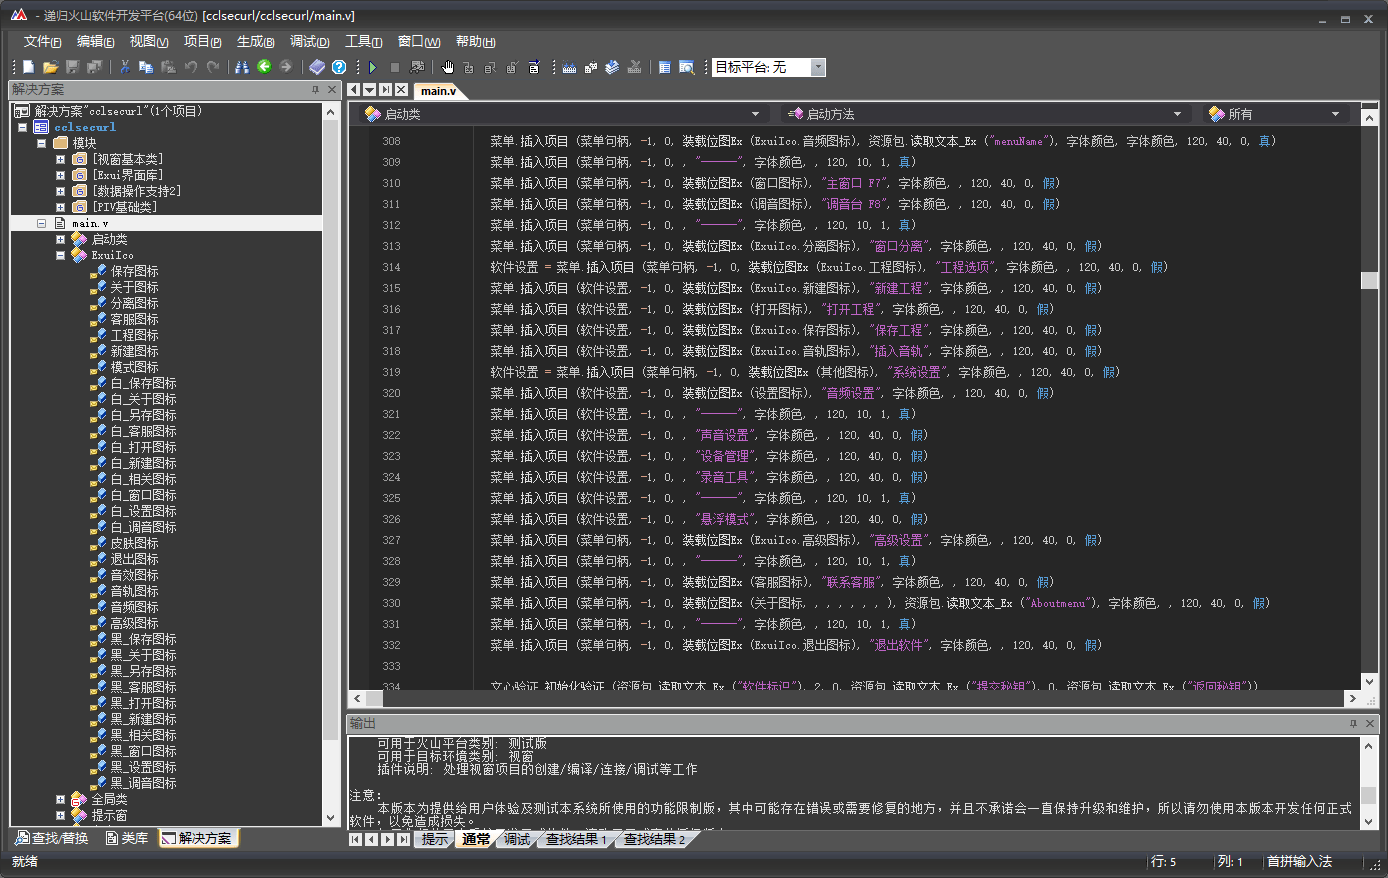Switch to the 查找结果 2 tab
Viewport: 1388px width, 878px height.
[x=654, y=839]
